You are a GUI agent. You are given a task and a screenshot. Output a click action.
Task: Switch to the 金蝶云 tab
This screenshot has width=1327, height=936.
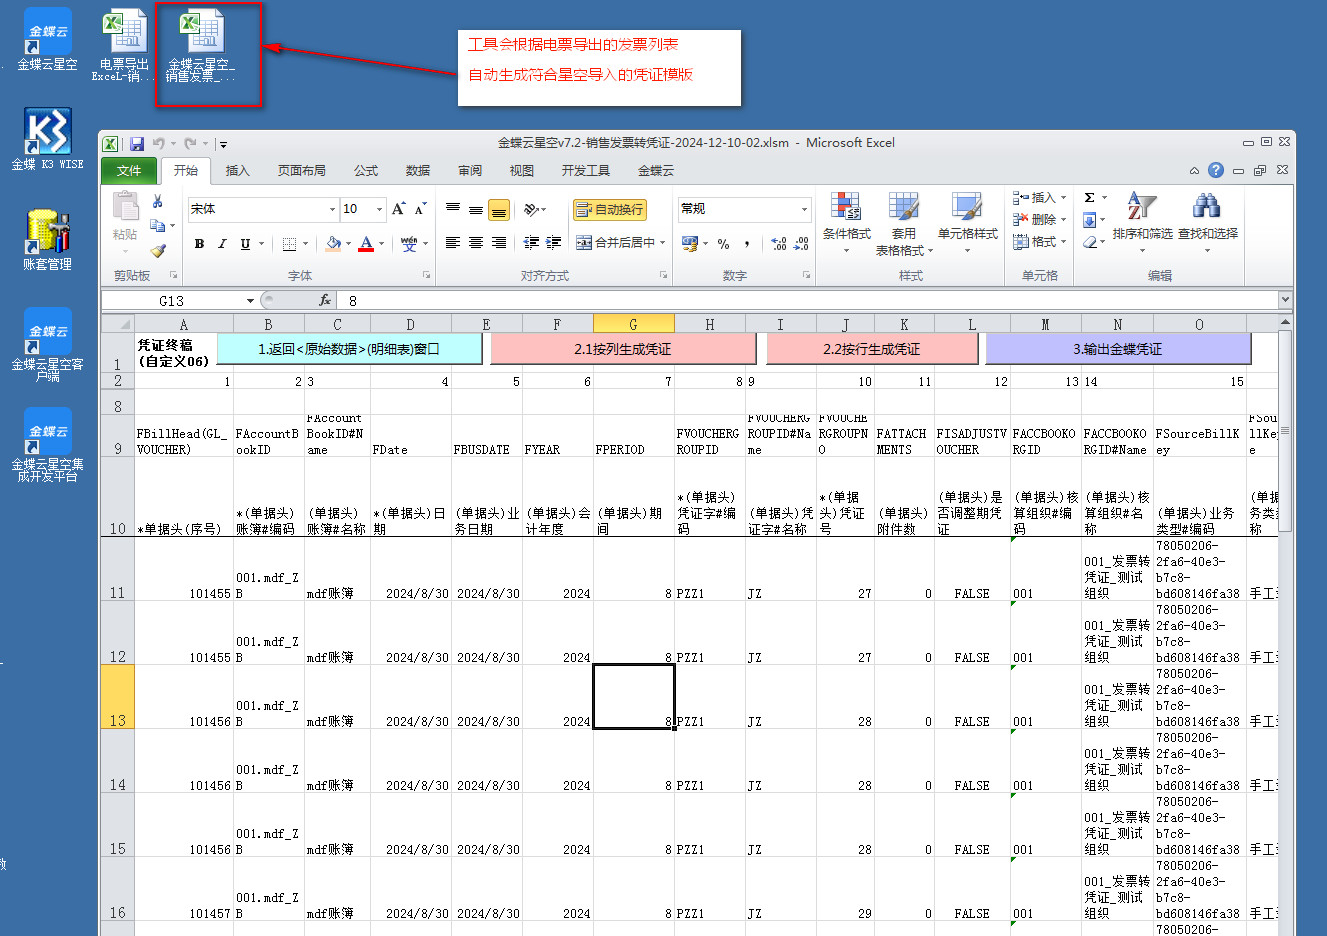[x=656, y=171]
